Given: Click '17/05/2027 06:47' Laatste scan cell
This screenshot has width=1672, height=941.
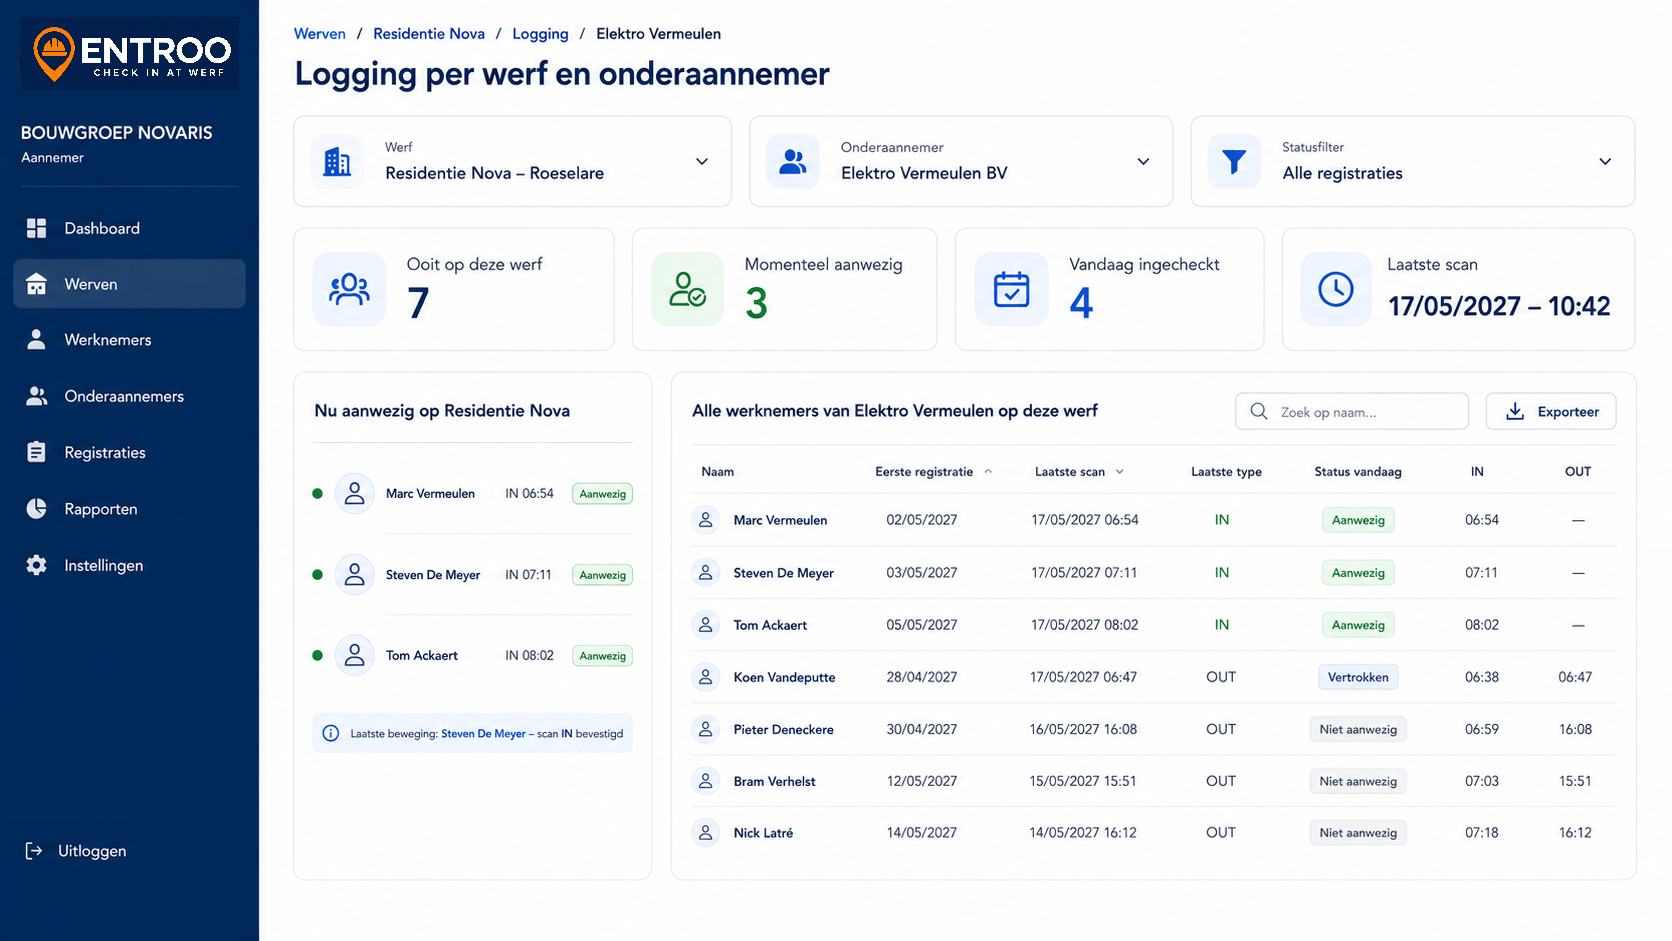Looking at the screenshot, I should (1083, 677).
